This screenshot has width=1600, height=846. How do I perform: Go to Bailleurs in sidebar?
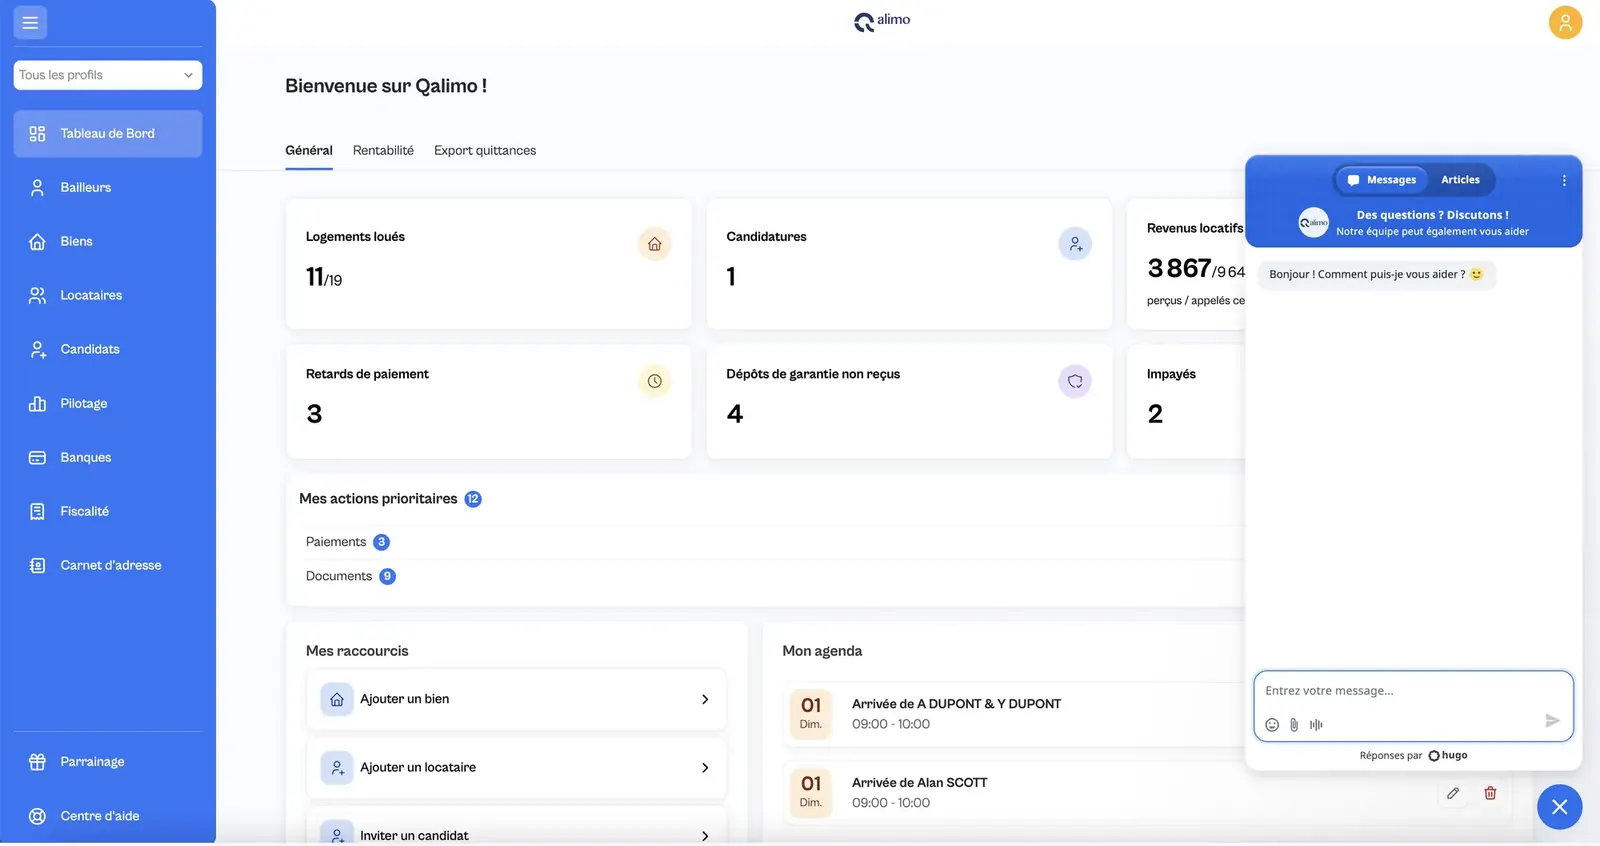(x=108, y=188)
